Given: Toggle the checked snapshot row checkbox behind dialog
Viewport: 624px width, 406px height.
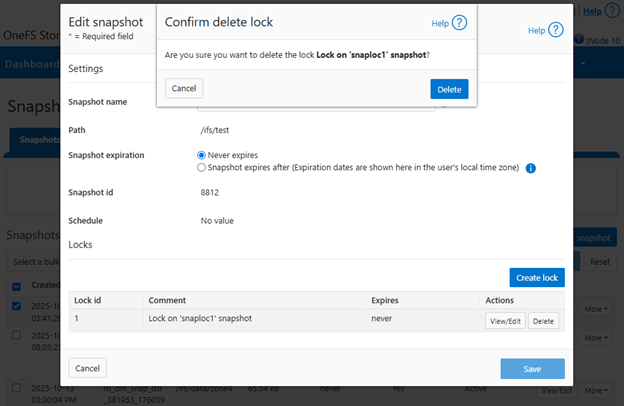Looking at the screenshot, I should (17, 306).
